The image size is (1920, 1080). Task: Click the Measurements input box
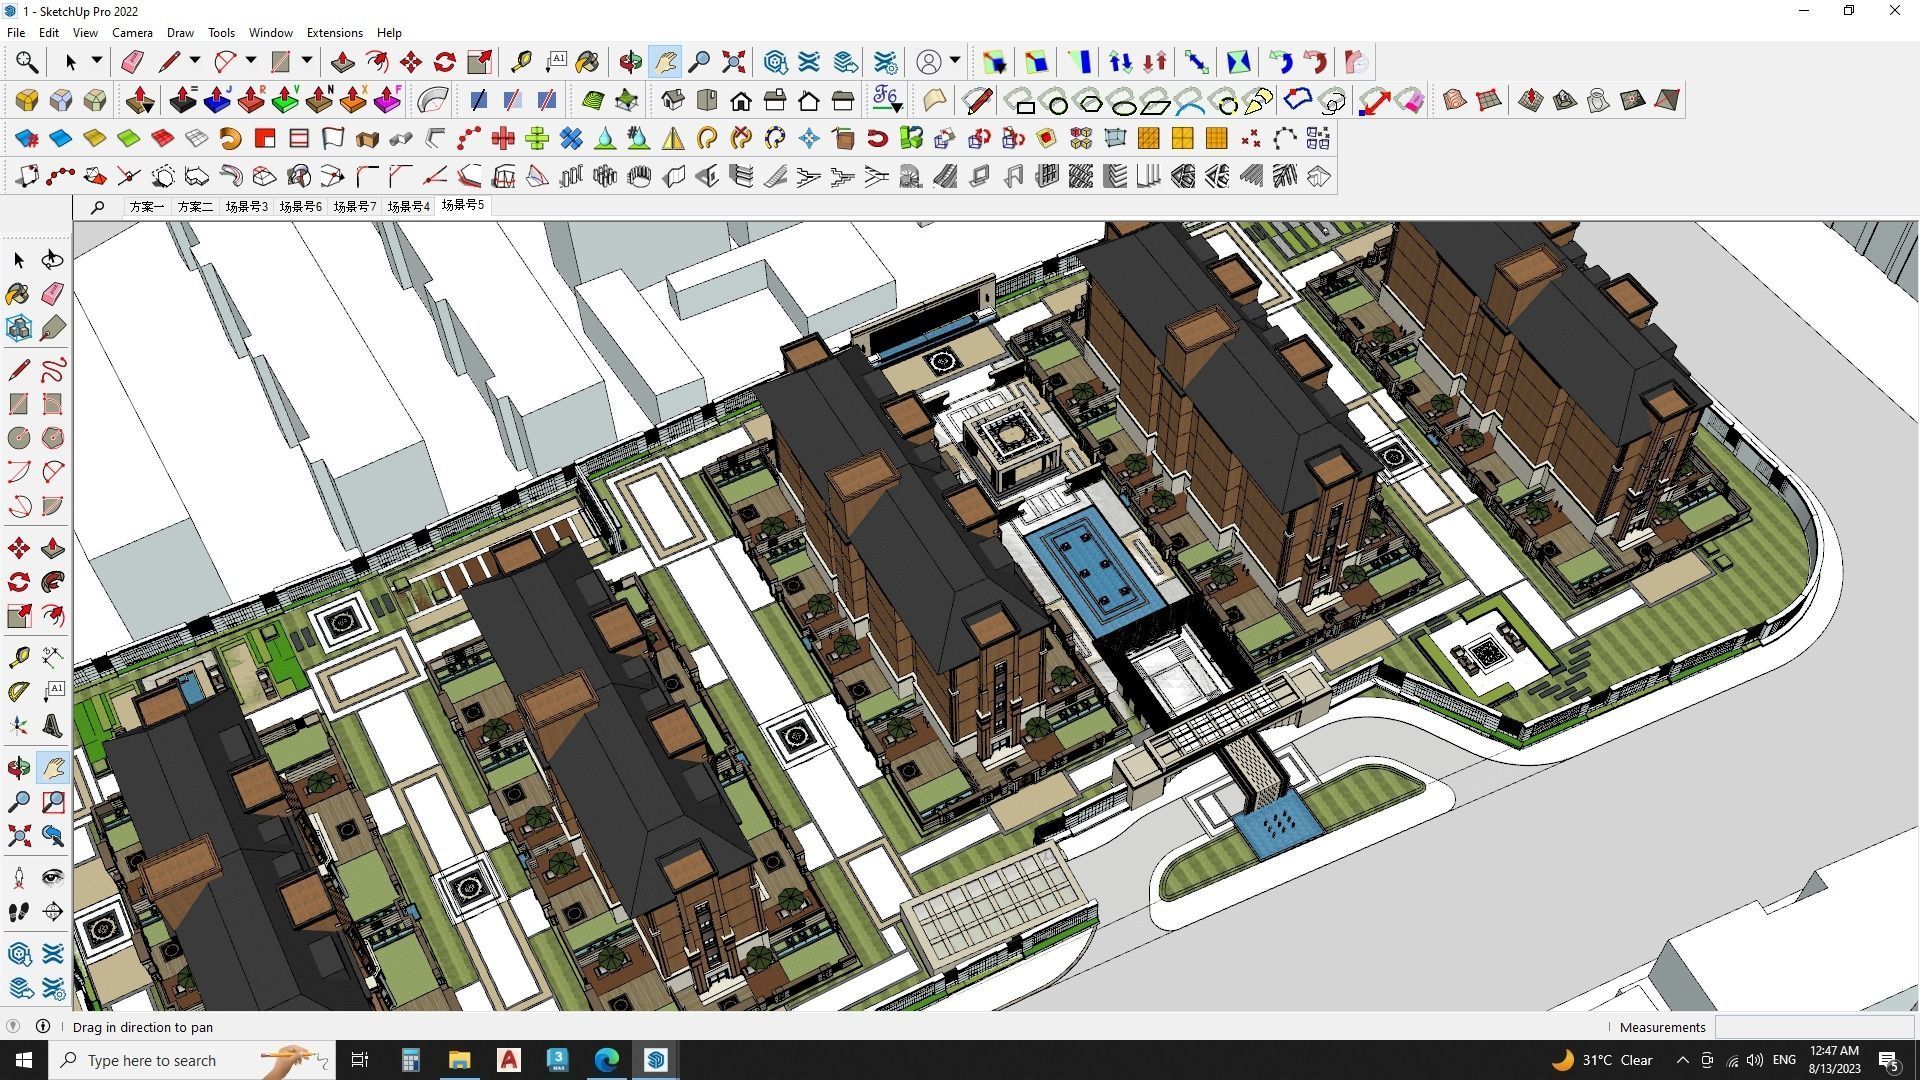click(x=1813, y=1027)
